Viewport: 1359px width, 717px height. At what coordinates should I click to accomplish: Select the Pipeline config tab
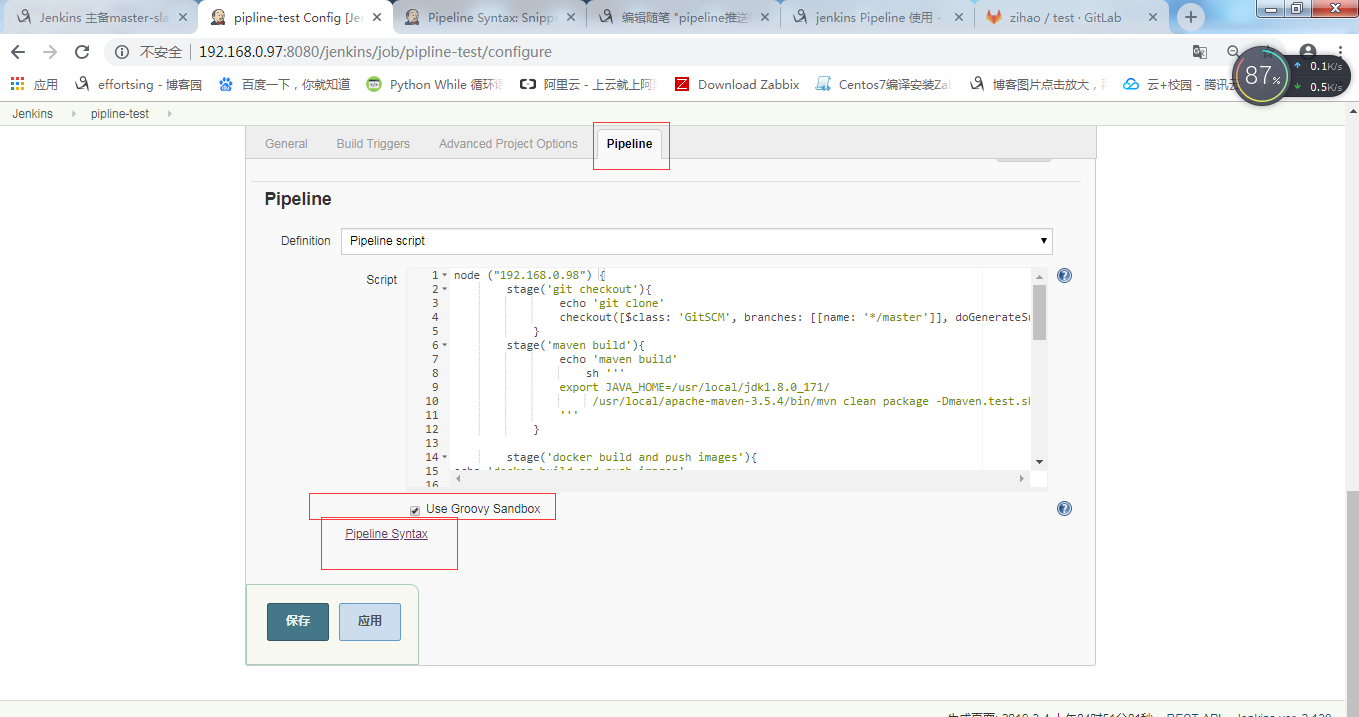pyautogui.click(x=629, y=144)
